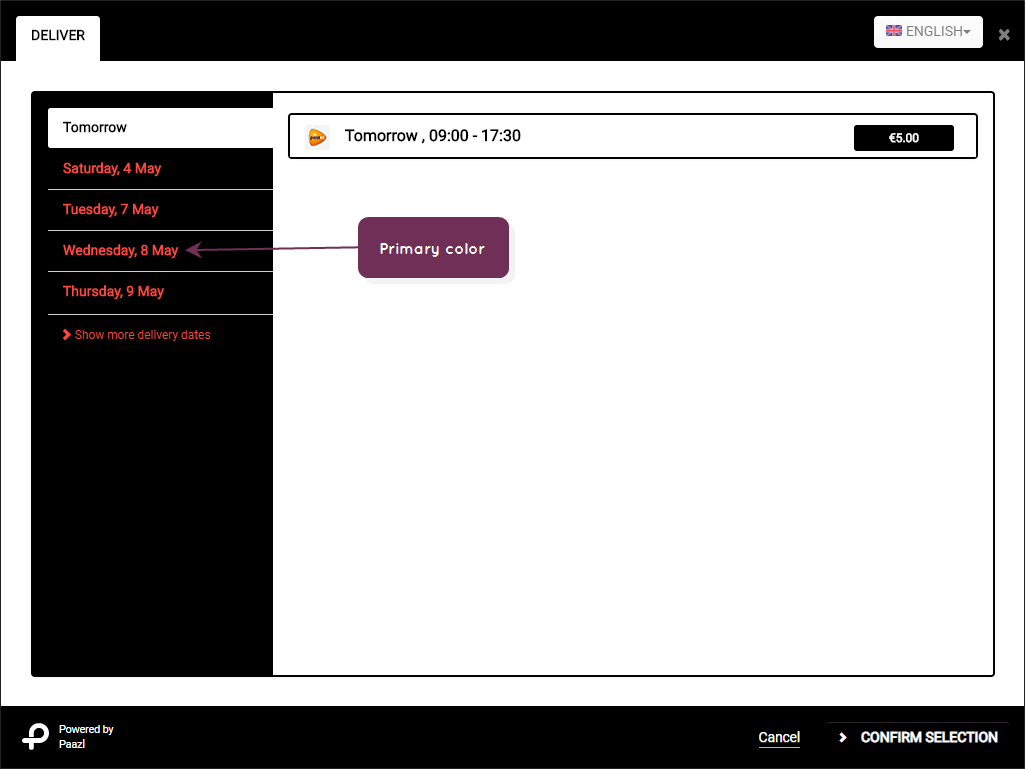The width and height of the screenshot is (1025, 769).
Task: Open the DELIVER tab
Action: tap(58, 38)
